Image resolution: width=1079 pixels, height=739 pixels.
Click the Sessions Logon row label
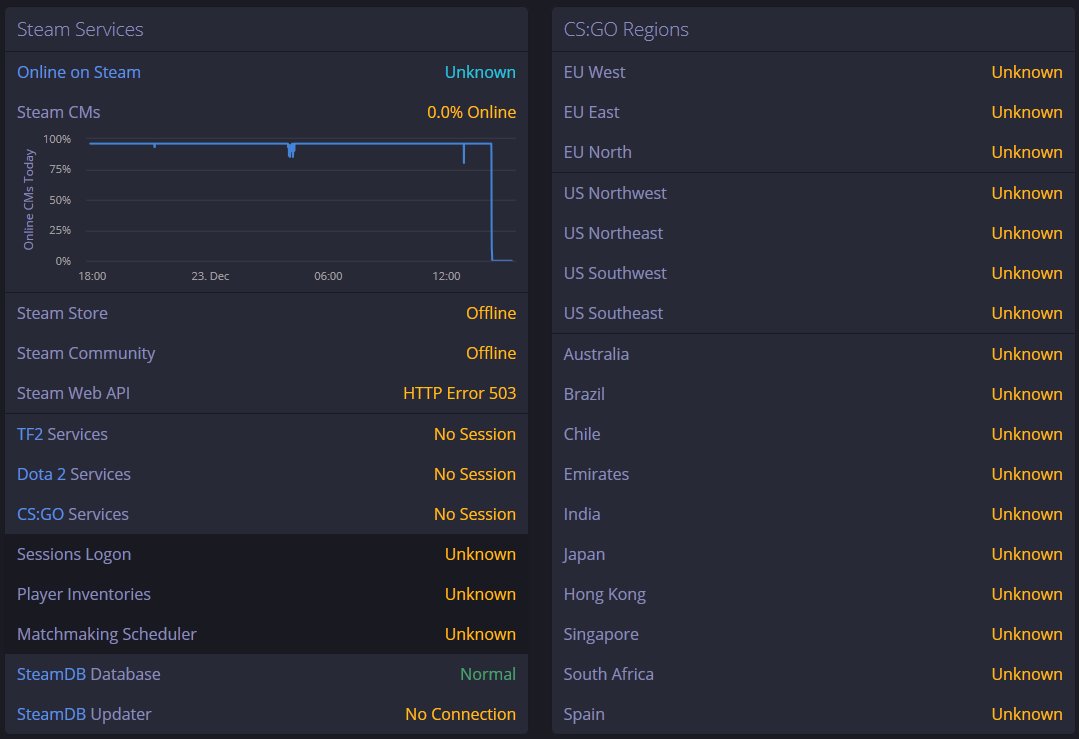pos(74,554)
